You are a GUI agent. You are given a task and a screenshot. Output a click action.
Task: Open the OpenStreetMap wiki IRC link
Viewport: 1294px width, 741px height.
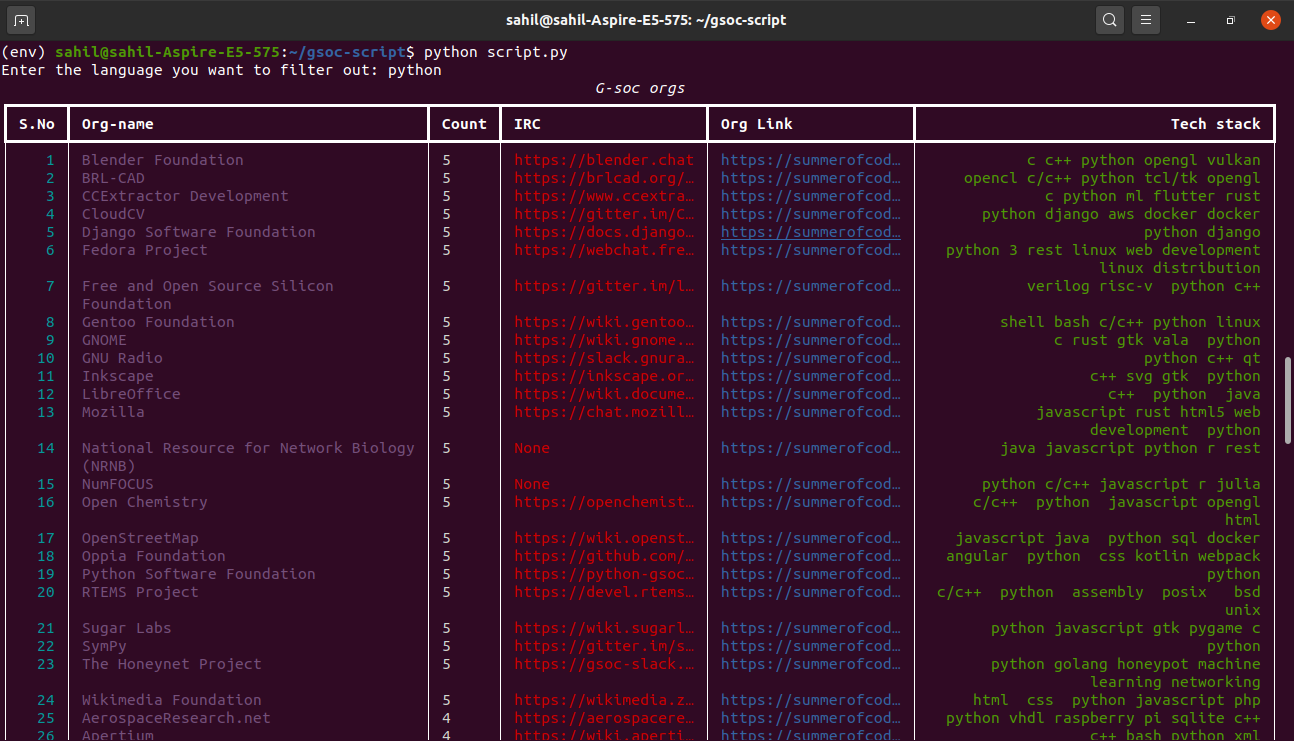[x=604, y=538]
